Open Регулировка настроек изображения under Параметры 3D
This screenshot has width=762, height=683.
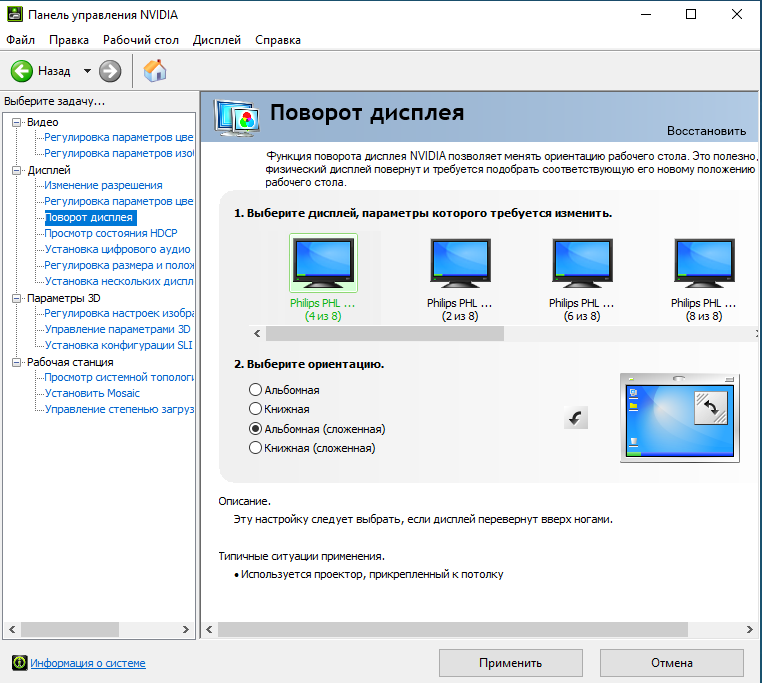[x=119, y=313]
